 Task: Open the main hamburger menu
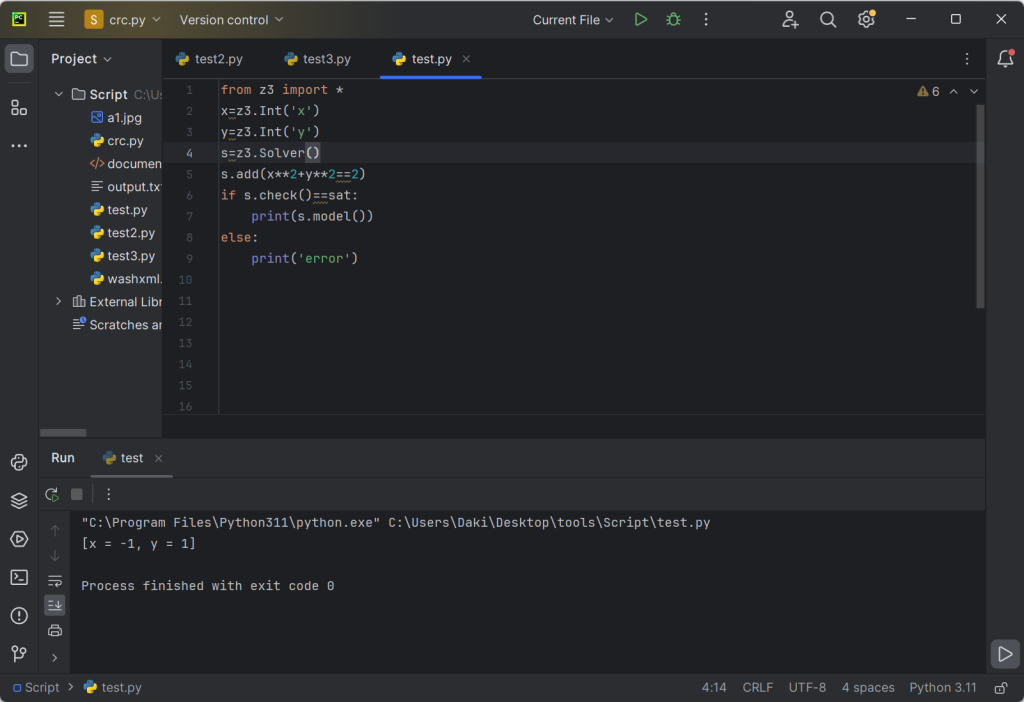tap(56, 19)
